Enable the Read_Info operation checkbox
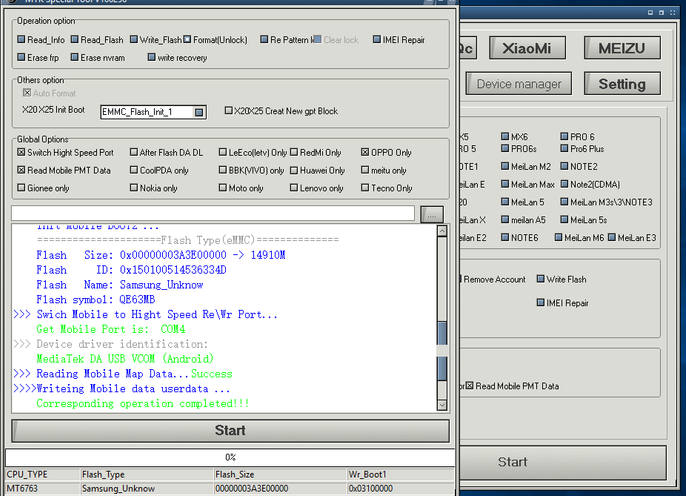Viewport: 686px width, 496px height. tap(21, 39)
